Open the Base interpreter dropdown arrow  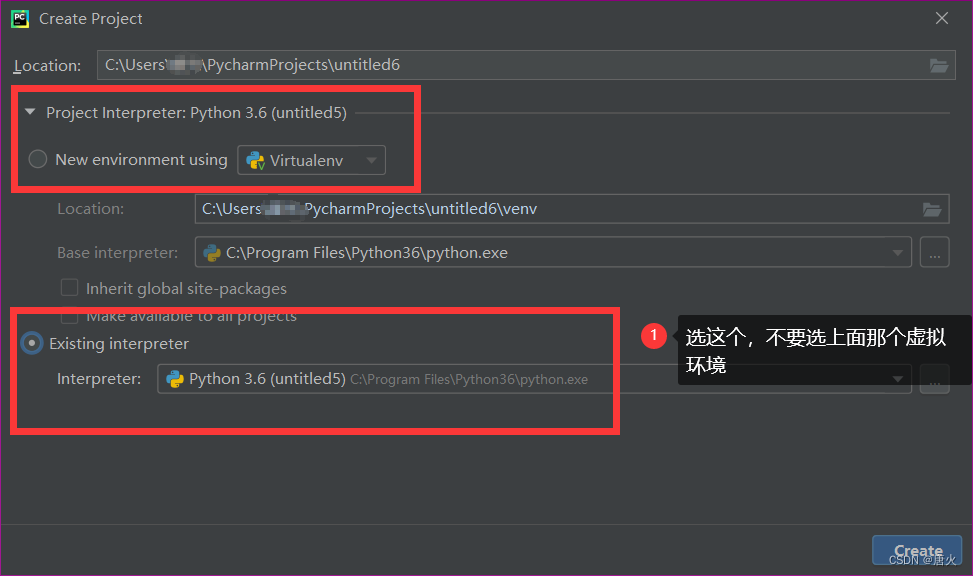click(x=897, y=253)
